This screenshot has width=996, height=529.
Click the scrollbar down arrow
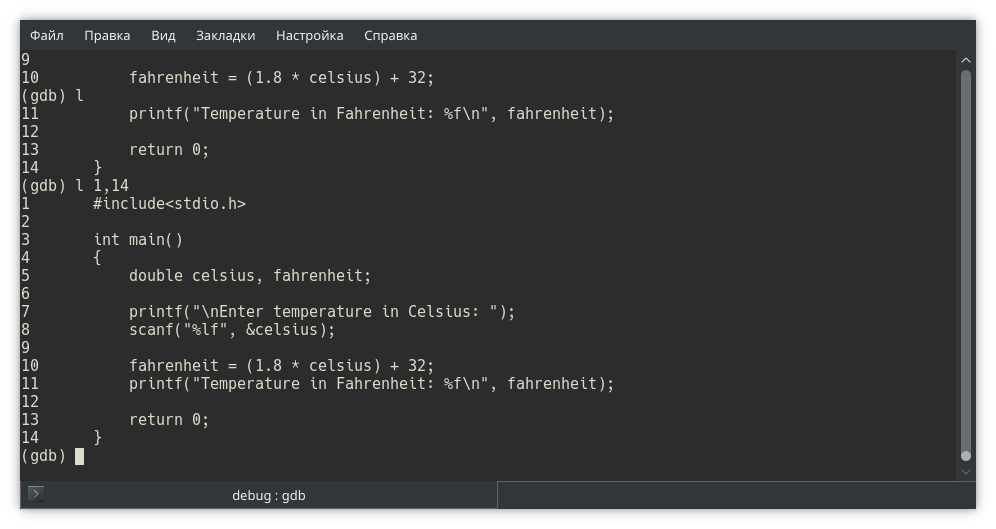coord(965,470)
